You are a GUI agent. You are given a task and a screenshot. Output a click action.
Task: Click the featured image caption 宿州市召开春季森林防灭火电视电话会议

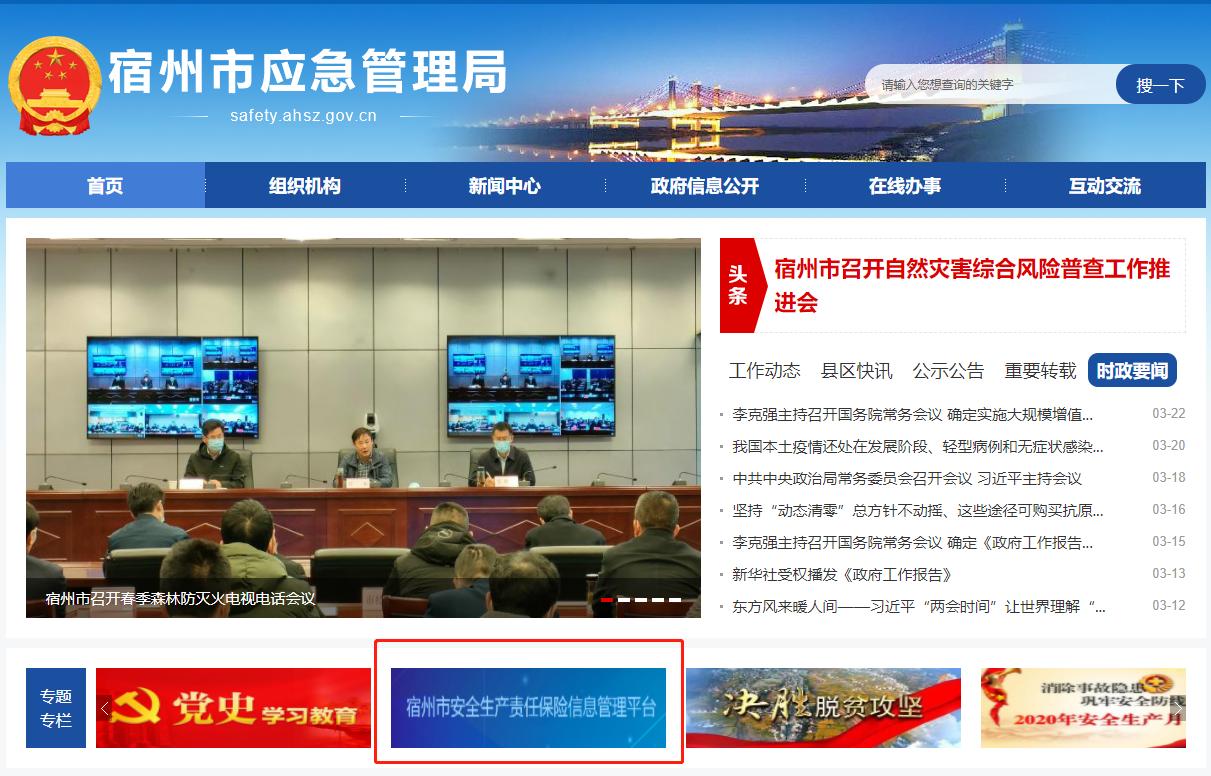[x=180, y=601]
